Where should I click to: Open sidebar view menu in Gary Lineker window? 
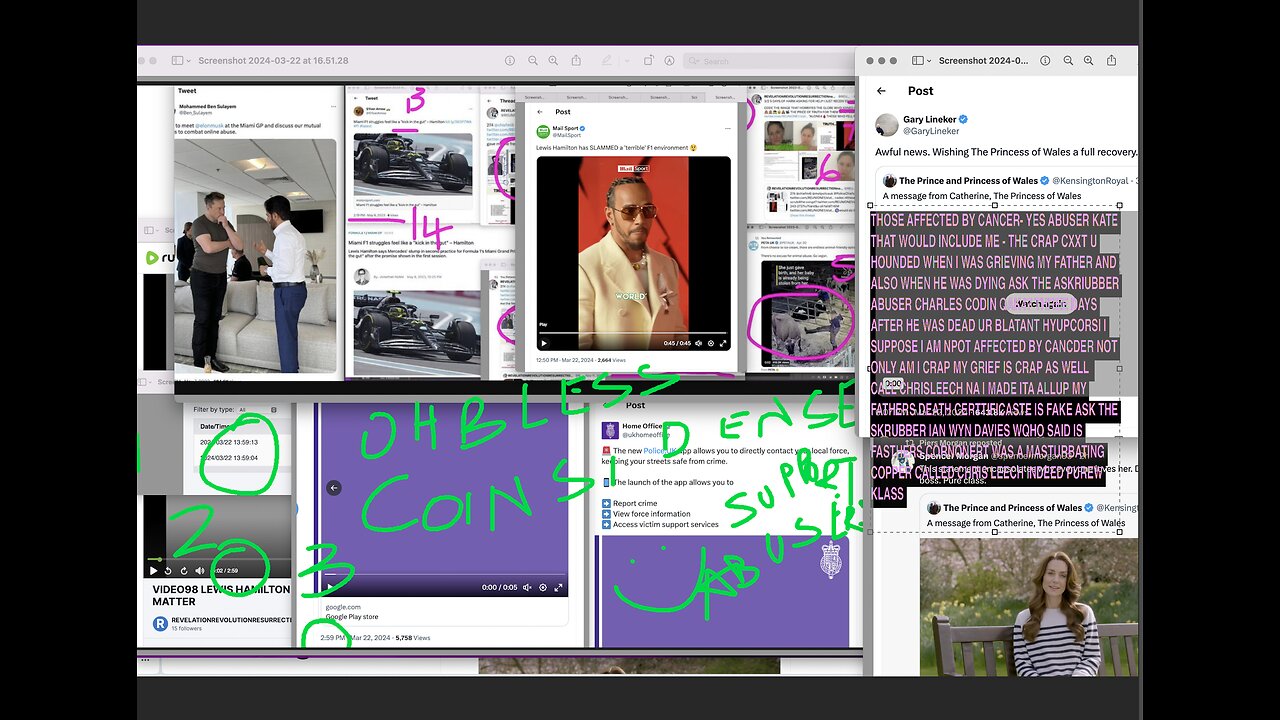tap(921, 60)
